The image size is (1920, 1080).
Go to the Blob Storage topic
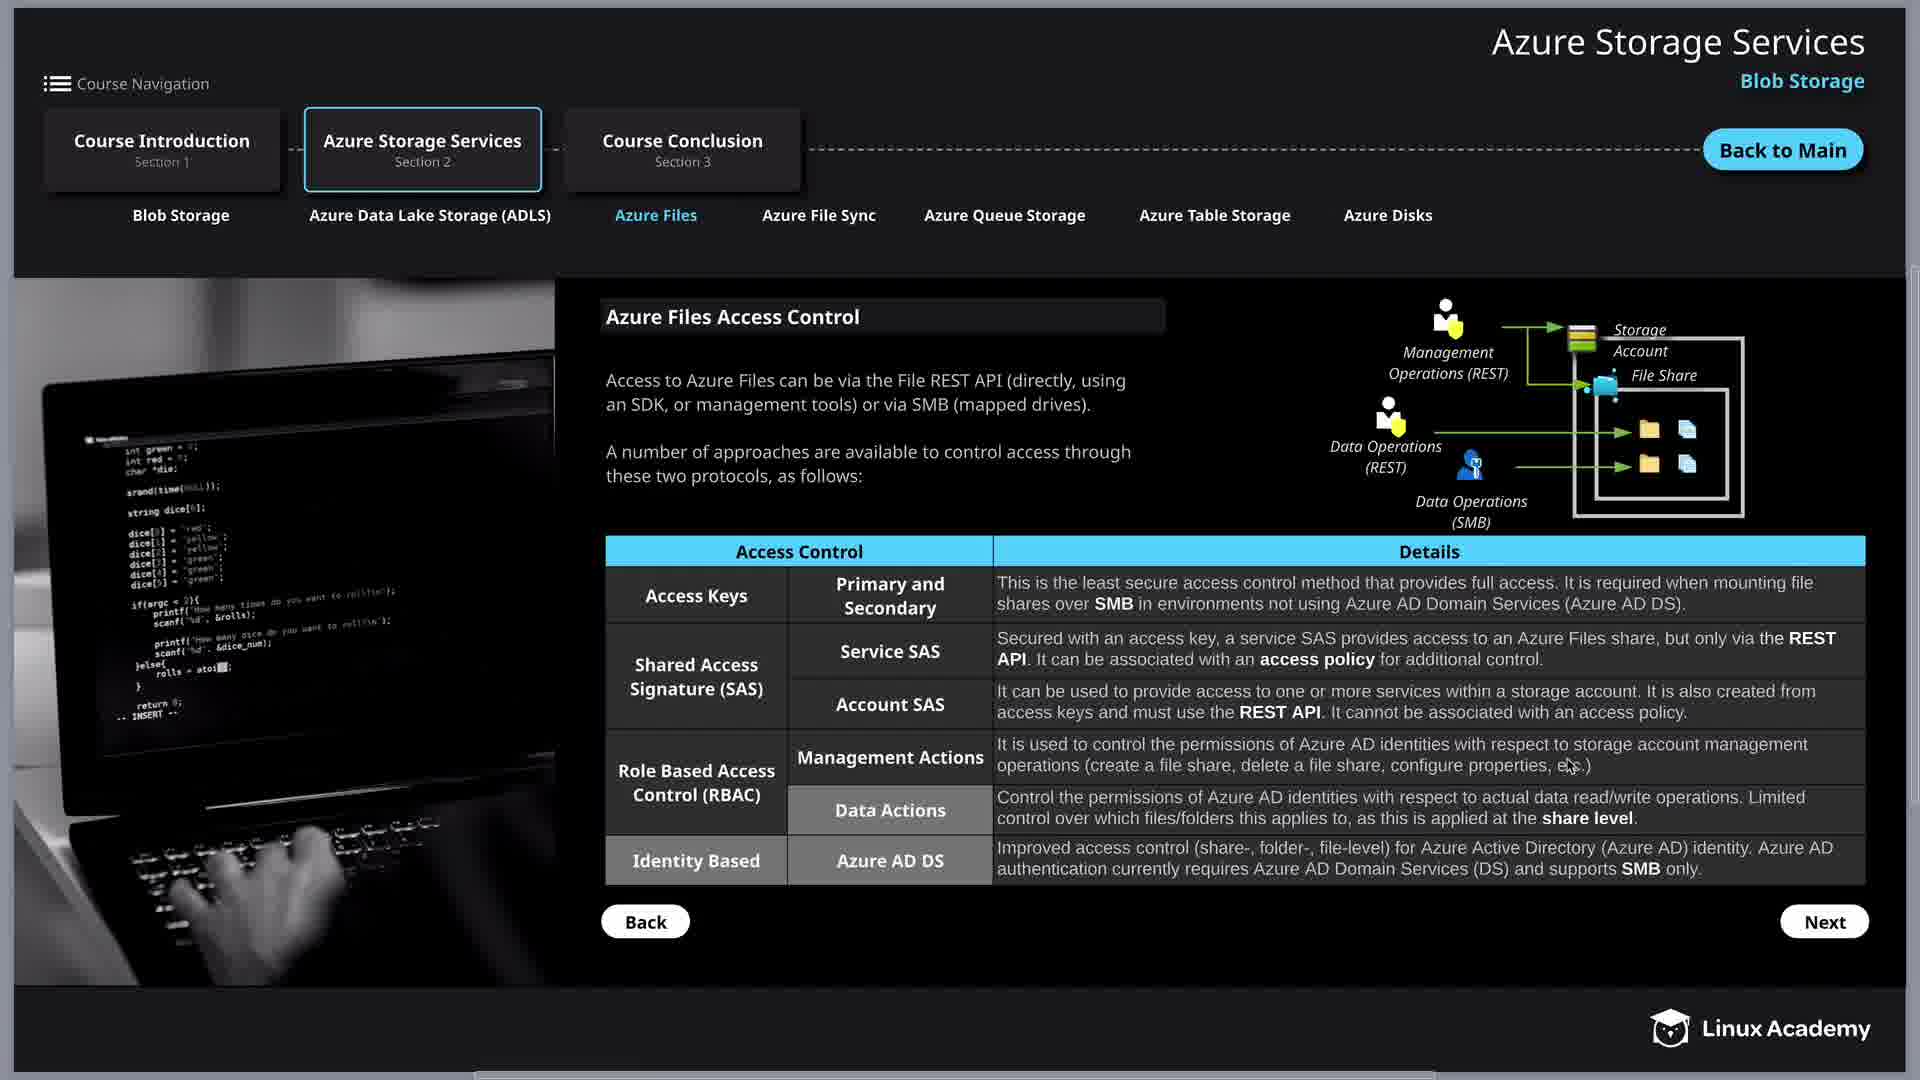pyautogui.click(x=181, y=215)
